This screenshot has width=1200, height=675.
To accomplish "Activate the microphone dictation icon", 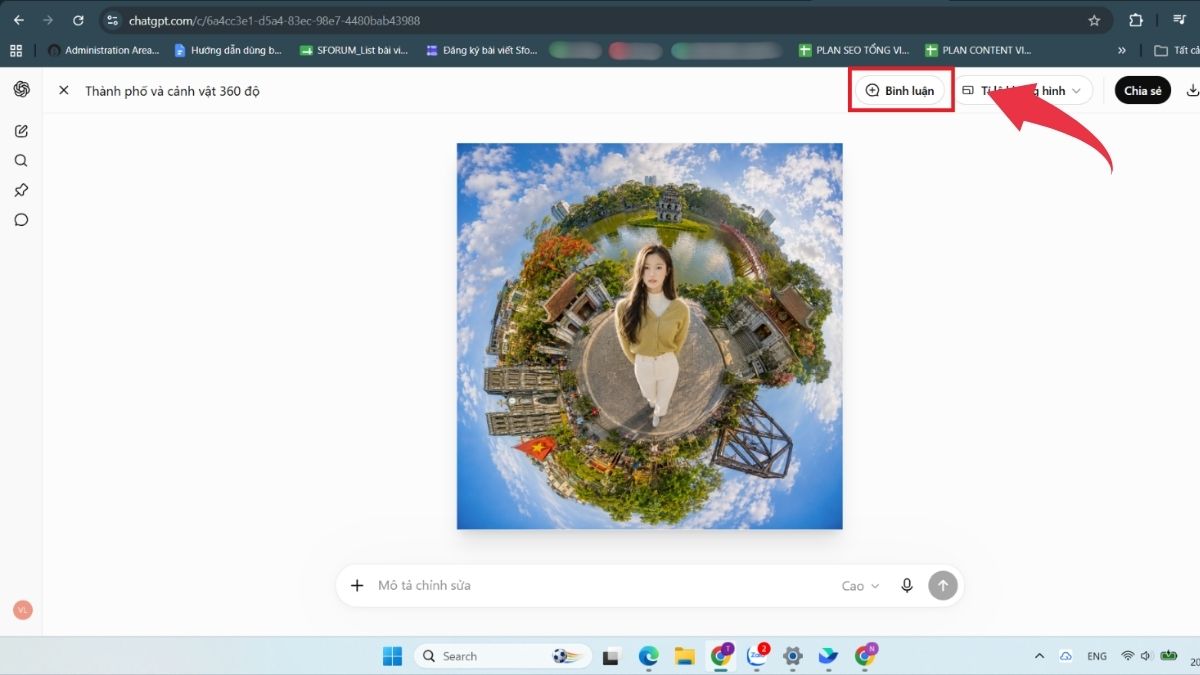I will pos(907,585).
